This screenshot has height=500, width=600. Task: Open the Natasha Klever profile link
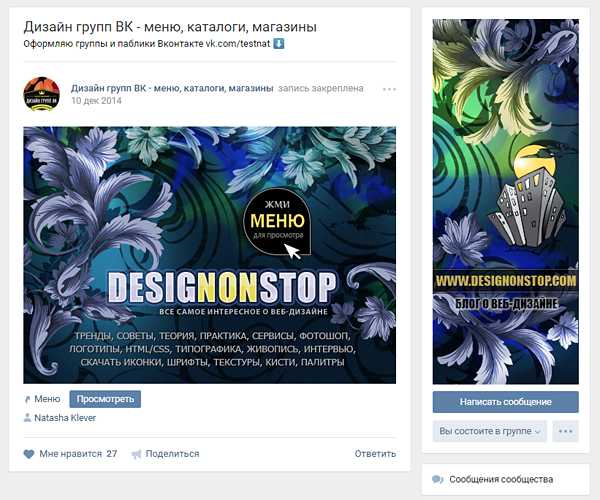click(65, 418)
